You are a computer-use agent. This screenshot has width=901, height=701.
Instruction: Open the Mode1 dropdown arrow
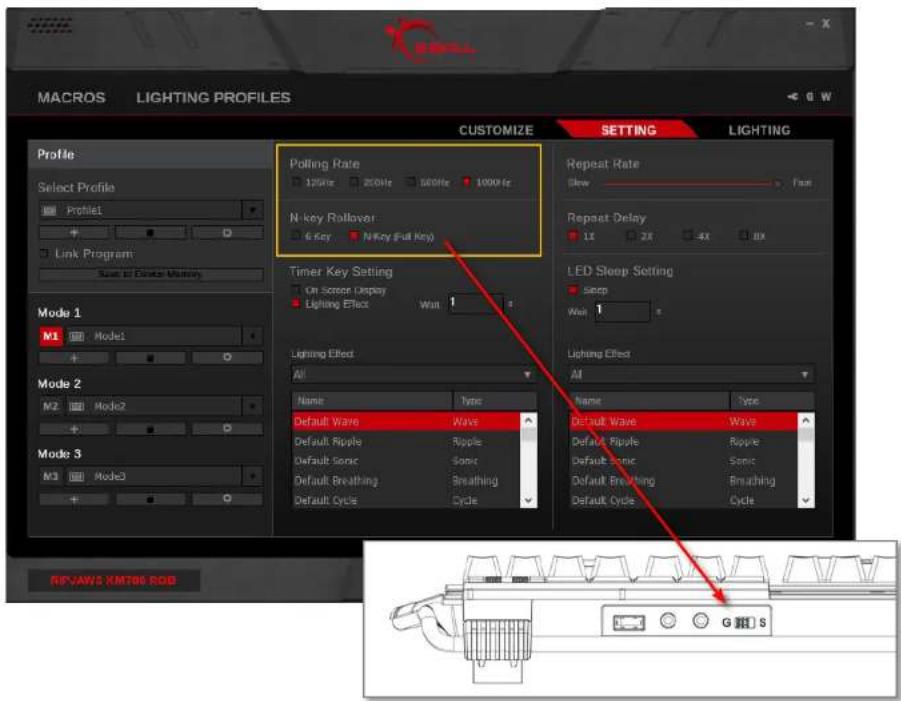click(252, 336)
